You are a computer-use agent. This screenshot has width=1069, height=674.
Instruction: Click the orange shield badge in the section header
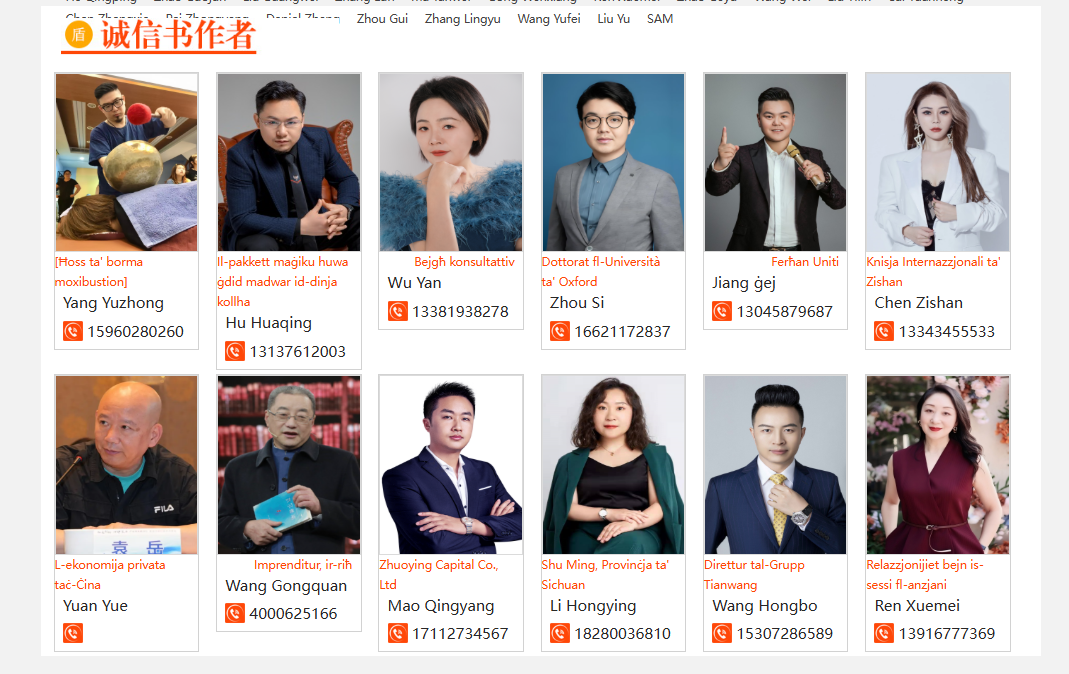click(78, 34)
